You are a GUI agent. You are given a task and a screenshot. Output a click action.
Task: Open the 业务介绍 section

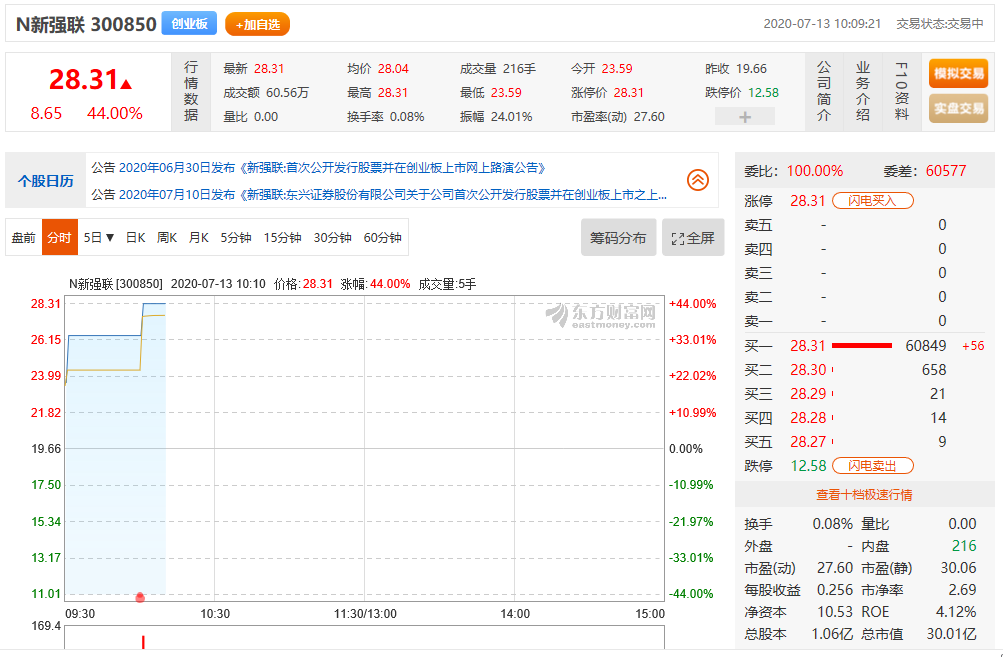coord(863,91)
